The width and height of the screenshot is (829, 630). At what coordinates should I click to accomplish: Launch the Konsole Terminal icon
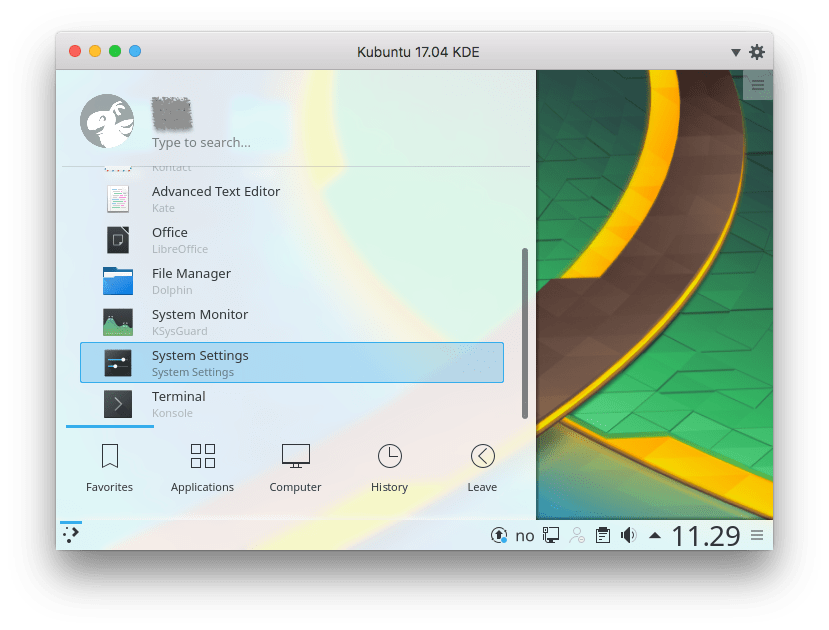[117, 404]
